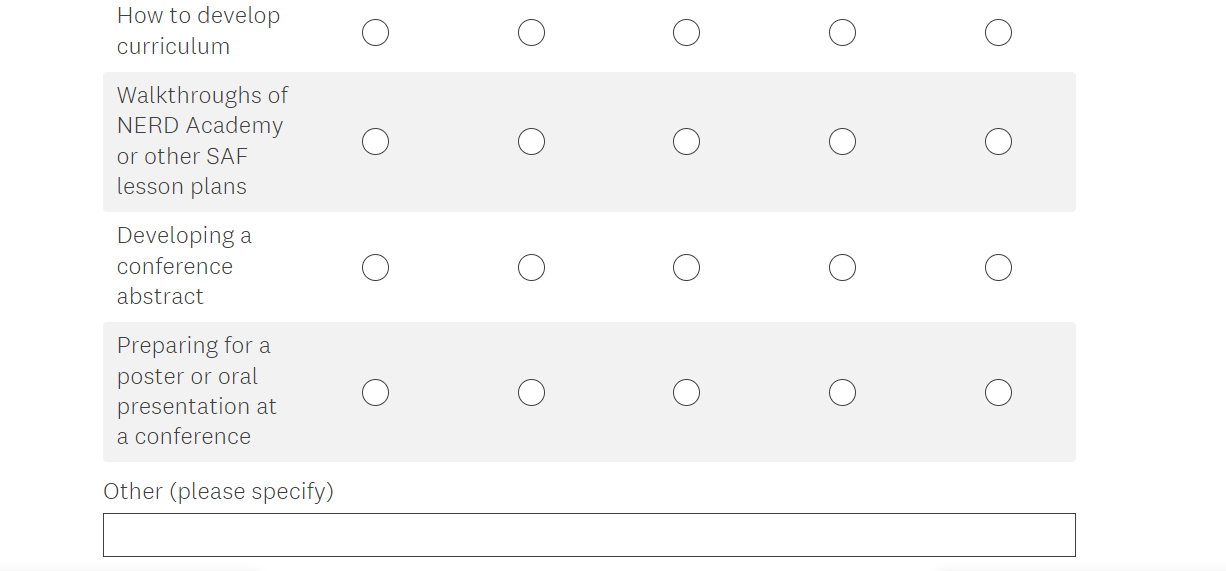
Task: Pick fourth radio option for How to develop curriculum
Action: 842,33
